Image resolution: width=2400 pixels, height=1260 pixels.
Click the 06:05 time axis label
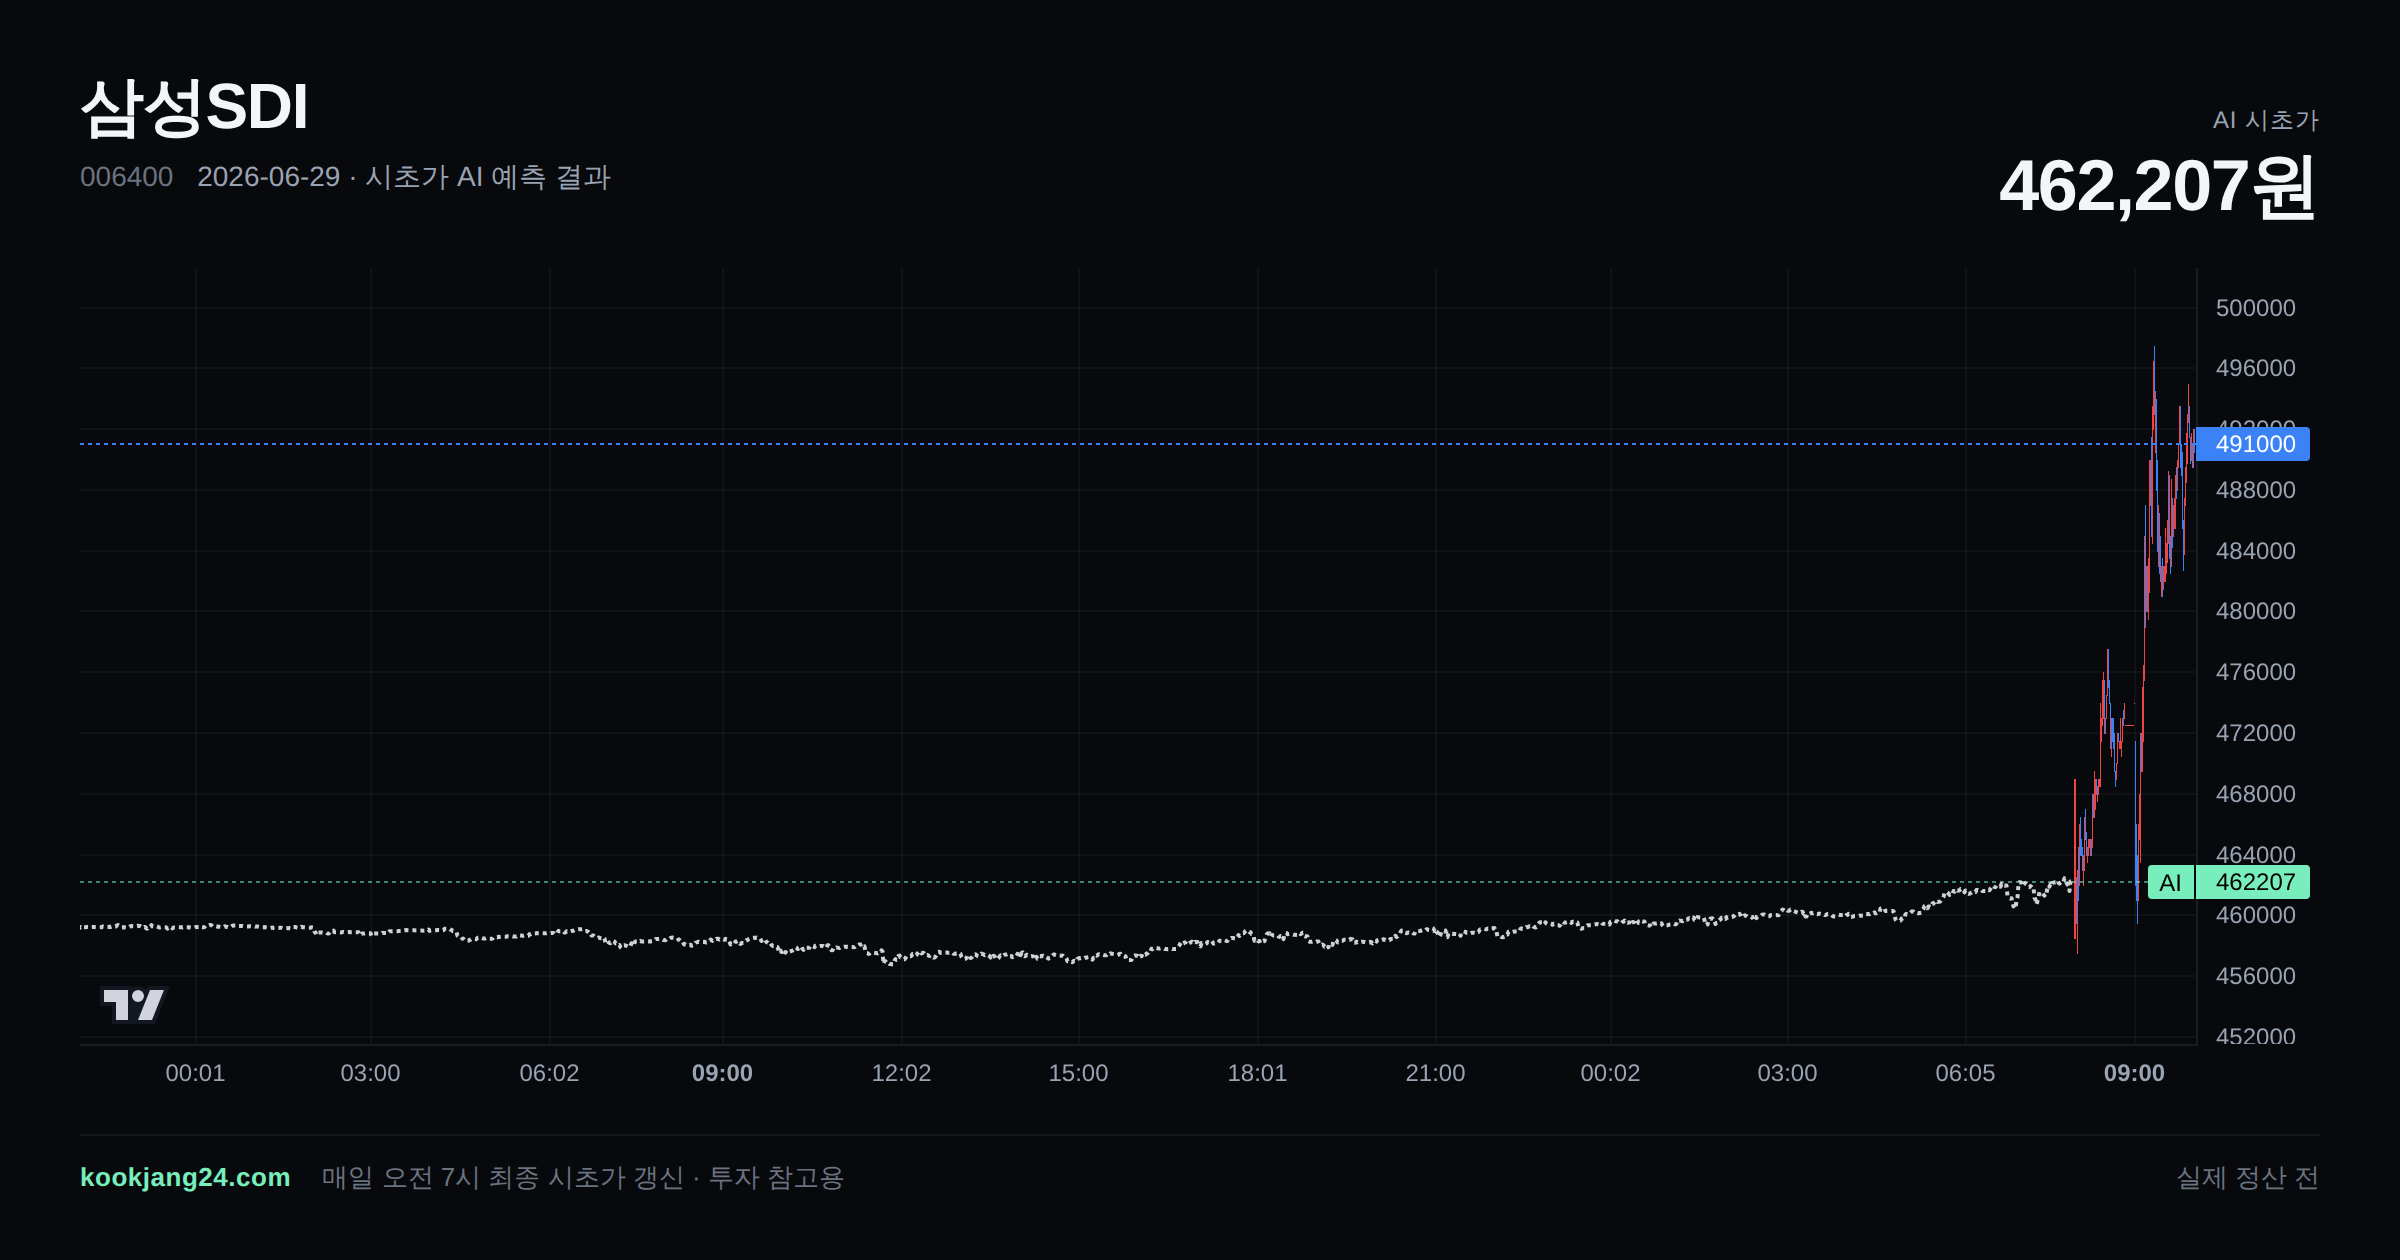pyautogui.click(x=1965, y=1073)
